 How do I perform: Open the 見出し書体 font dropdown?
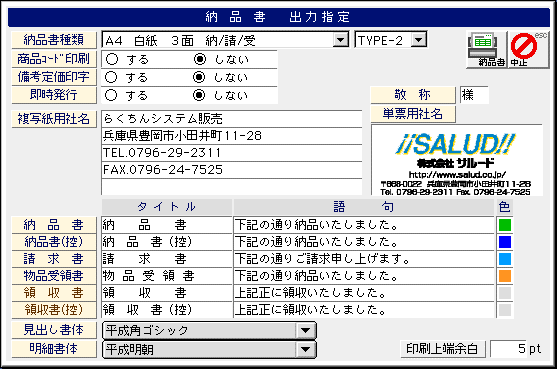(305, 331)
